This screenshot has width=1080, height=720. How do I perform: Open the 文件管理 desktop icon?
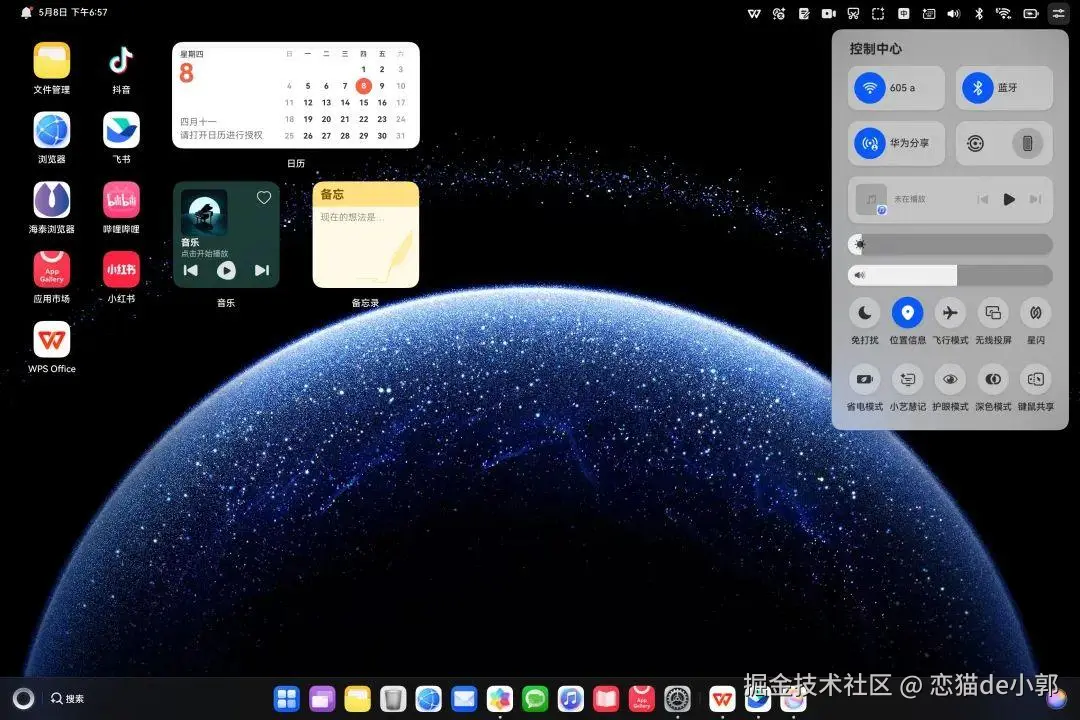point(52,61)
